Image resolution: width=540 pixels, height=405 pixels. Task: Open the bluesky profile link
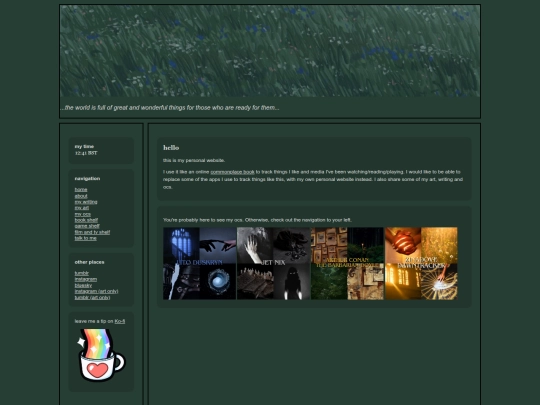coord(83,285)
